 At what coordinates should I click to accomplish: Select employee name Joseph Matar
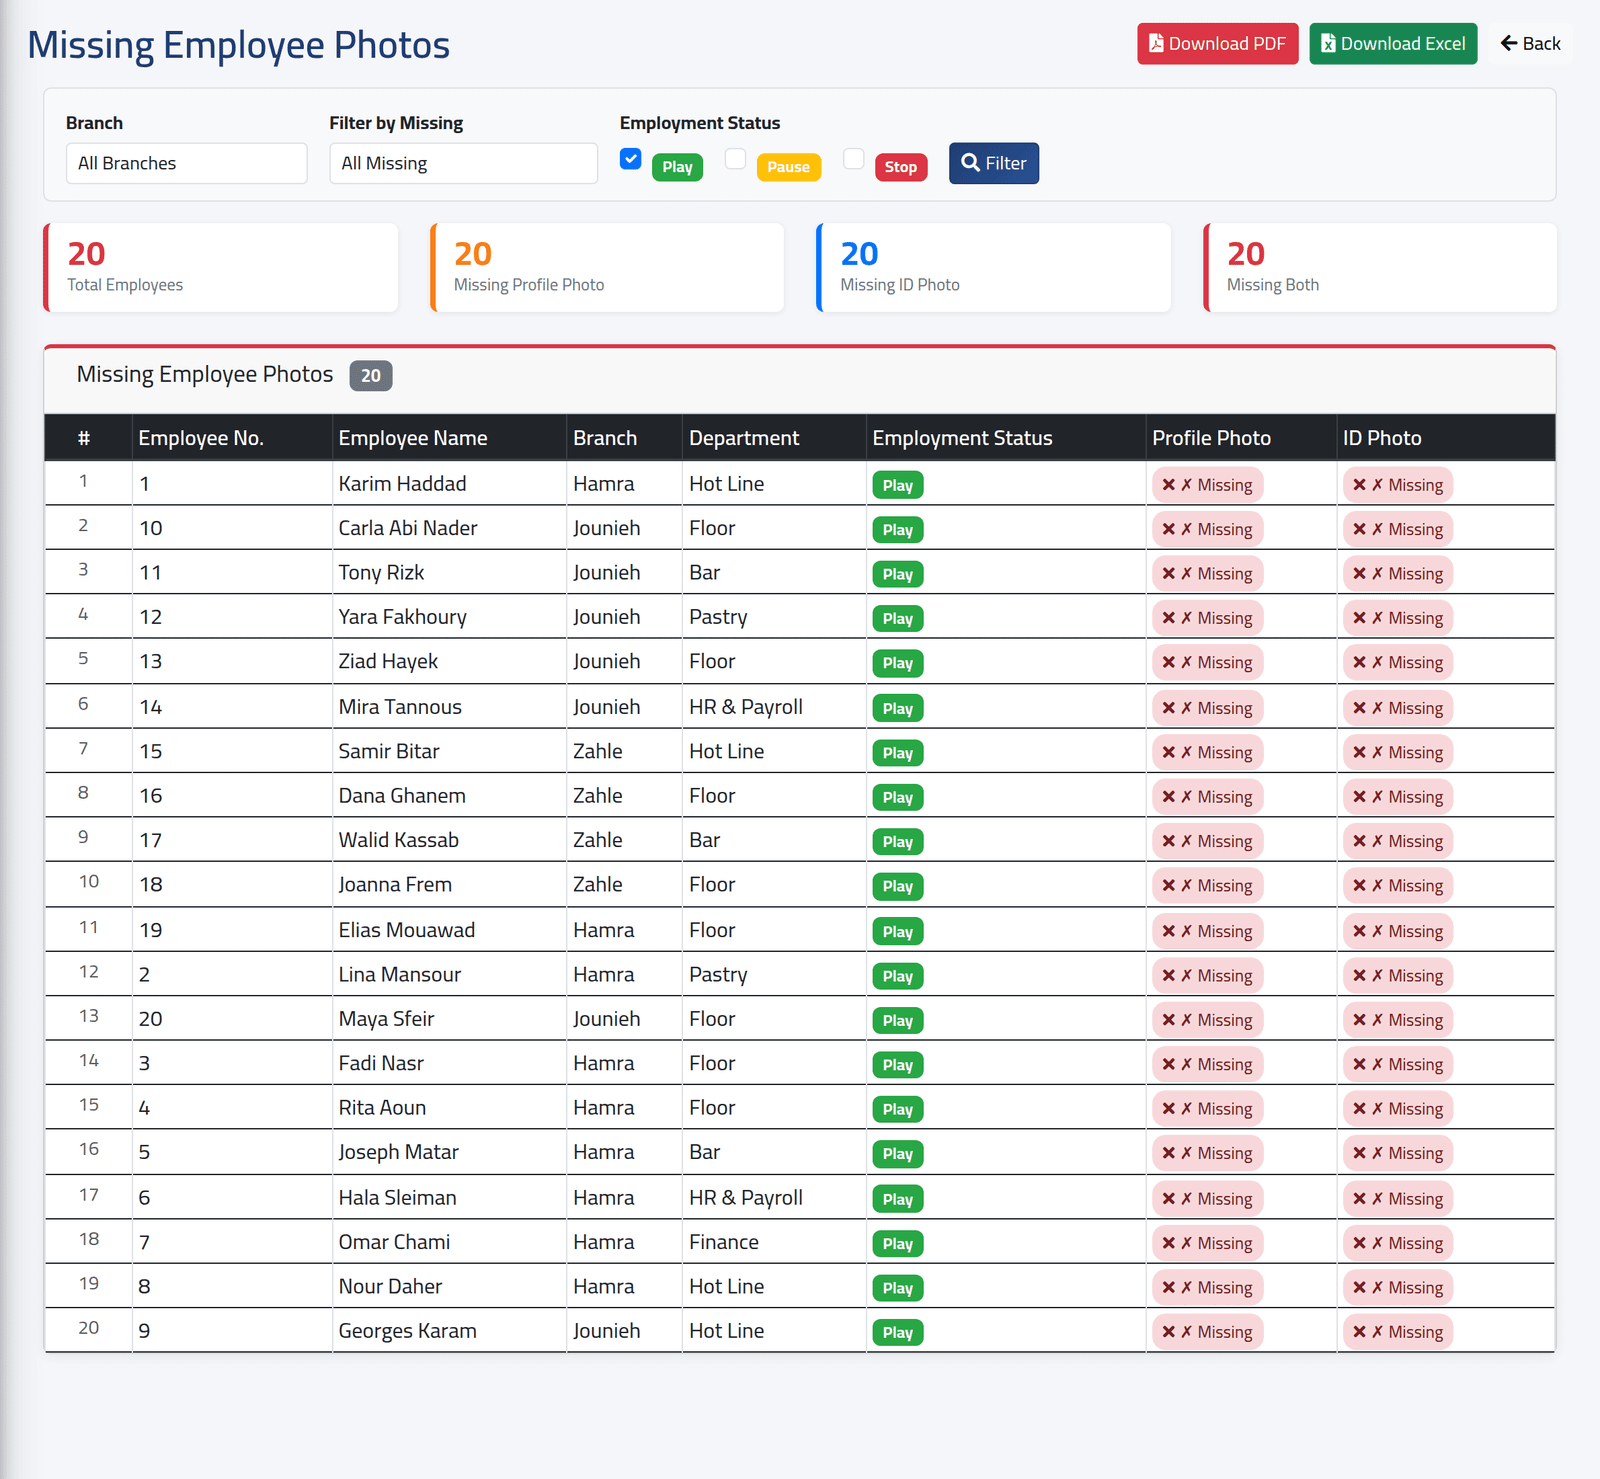point(398,1152)
